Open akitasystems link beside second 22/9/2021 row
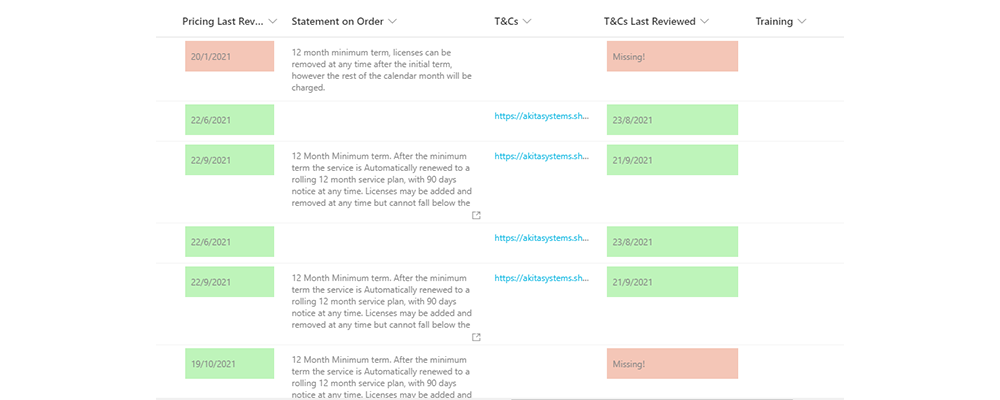This screenshot has height=400, width=1000. tap(541, 278)
